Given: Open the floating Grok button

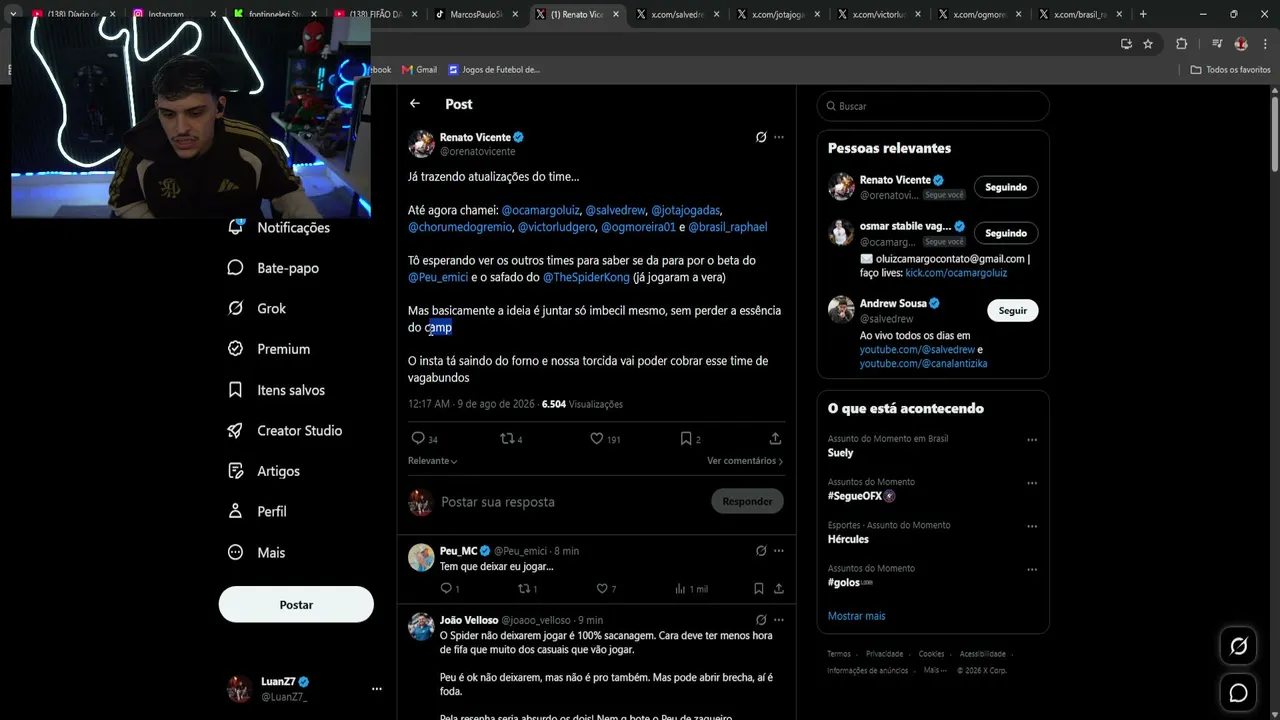Looking at the screenshot, I should coord(1238,646).
